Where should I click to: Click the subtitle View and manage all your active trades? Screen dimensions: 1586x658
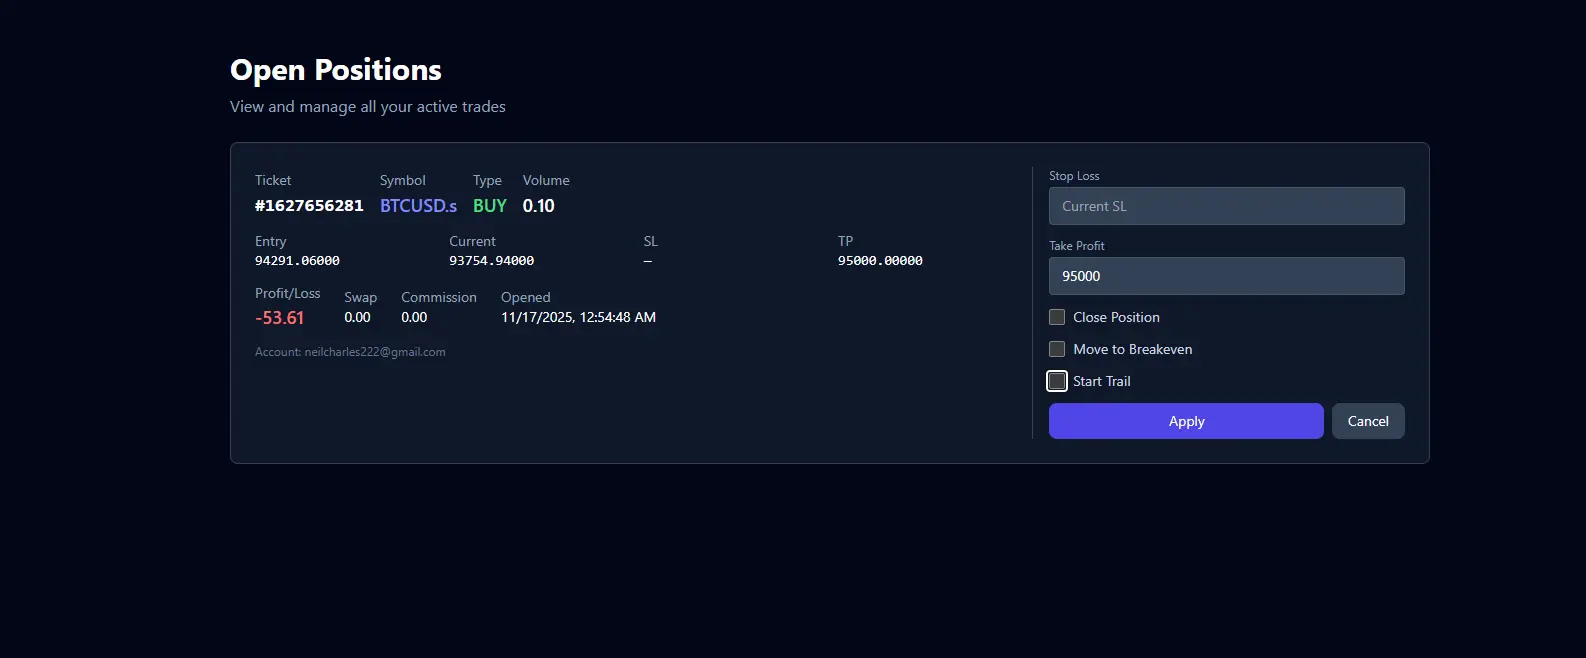[368, 106]
